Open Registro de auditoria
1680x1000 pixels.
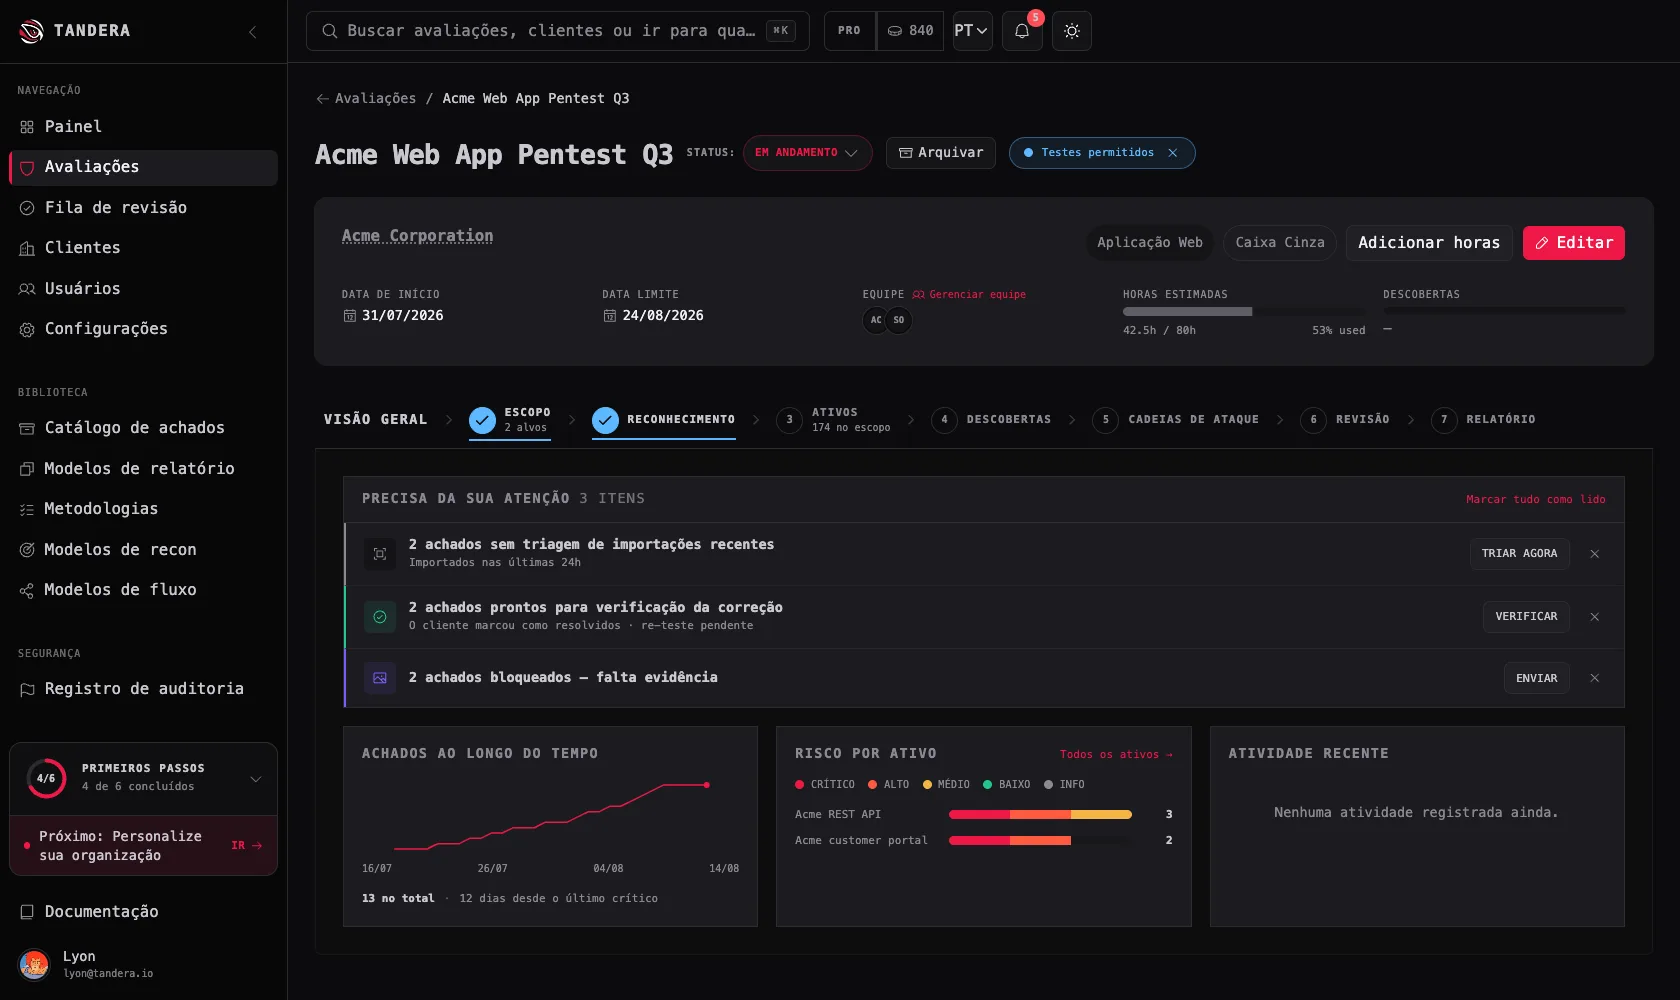pyautogui.click(x=143, y=689)
